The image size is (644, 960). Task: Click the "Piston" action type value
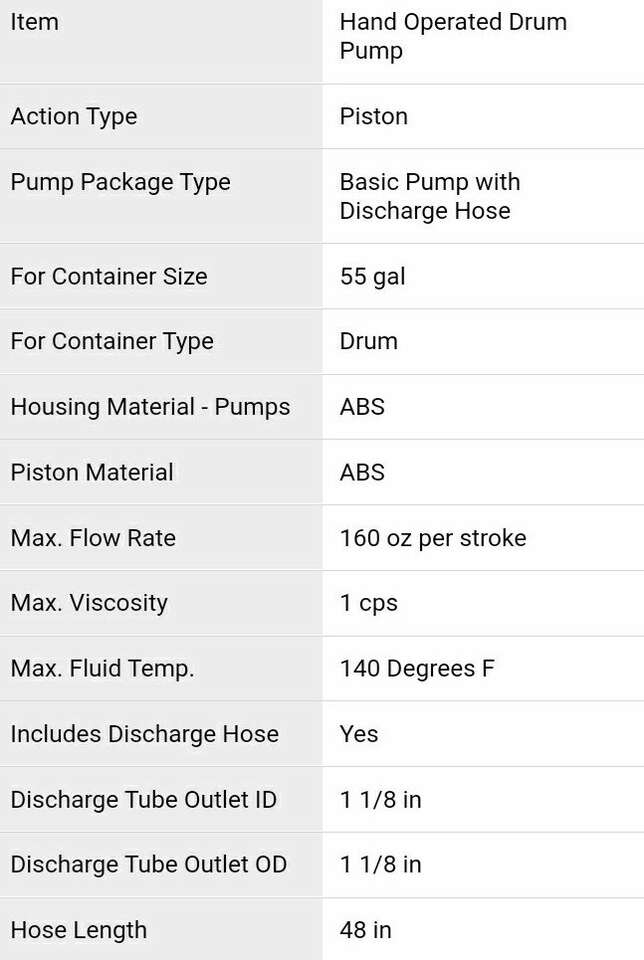point(374,116)
